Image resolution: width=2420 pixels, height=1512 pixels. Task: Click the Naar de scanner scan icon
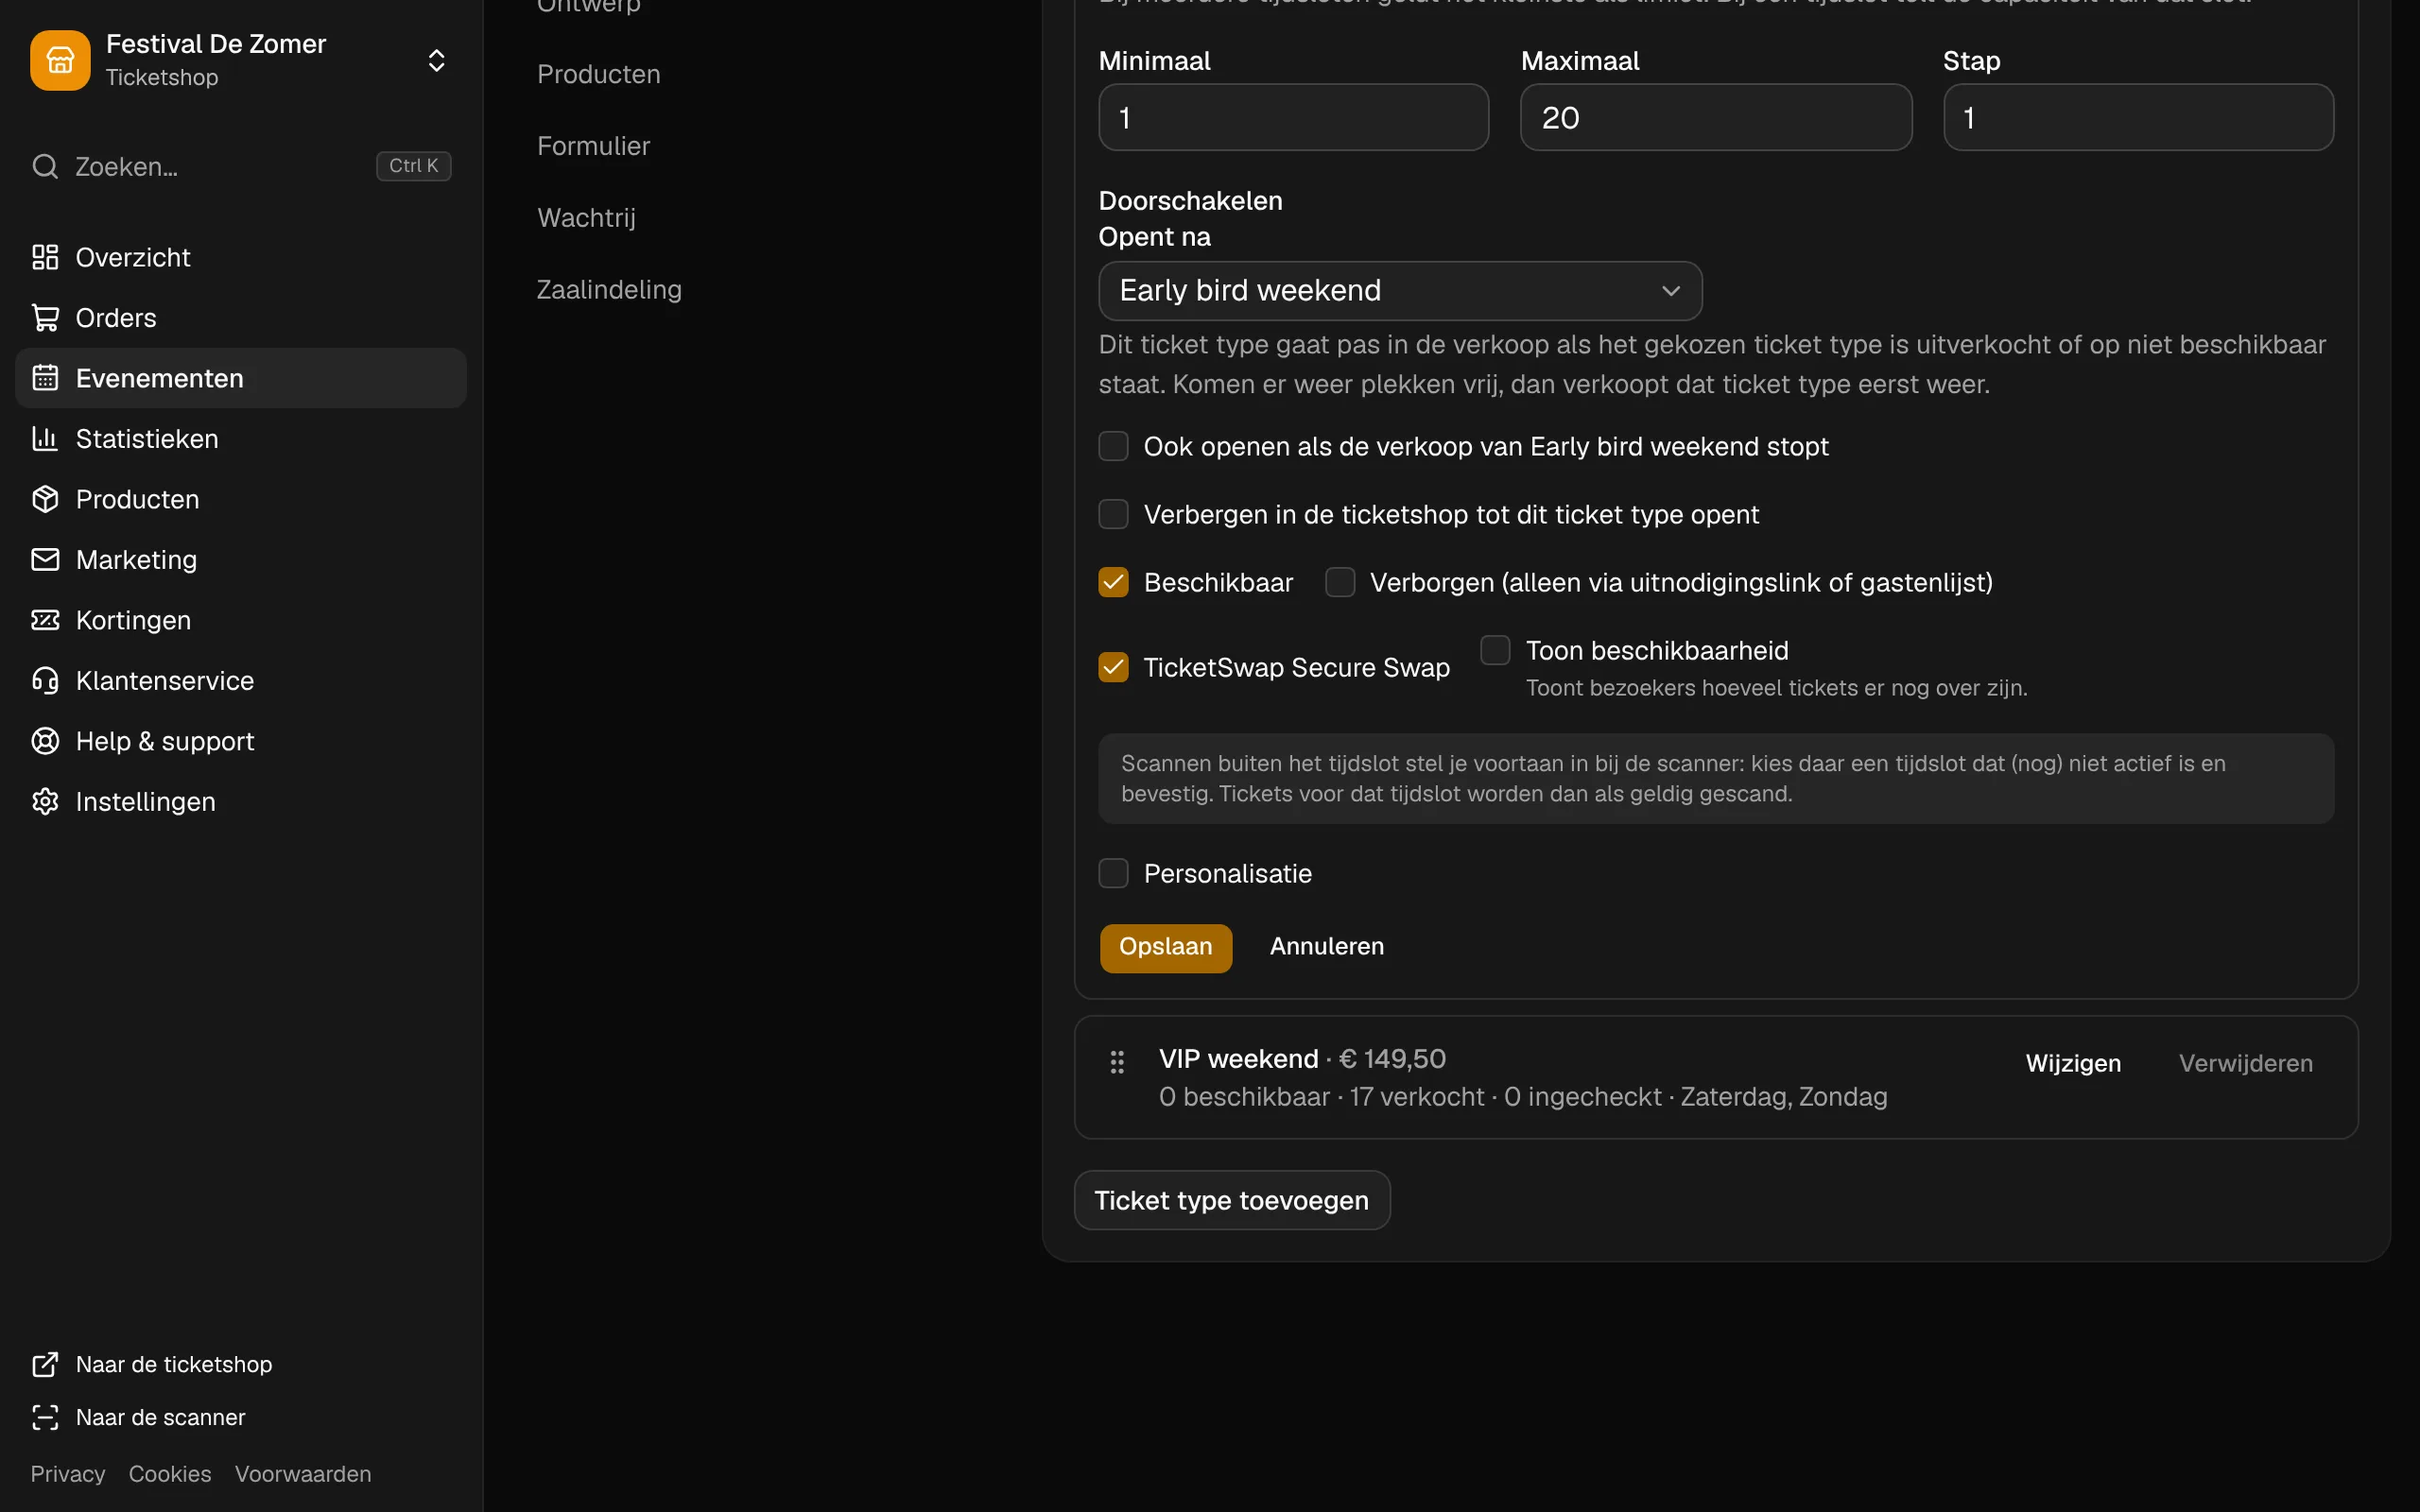click(45, 1417)
